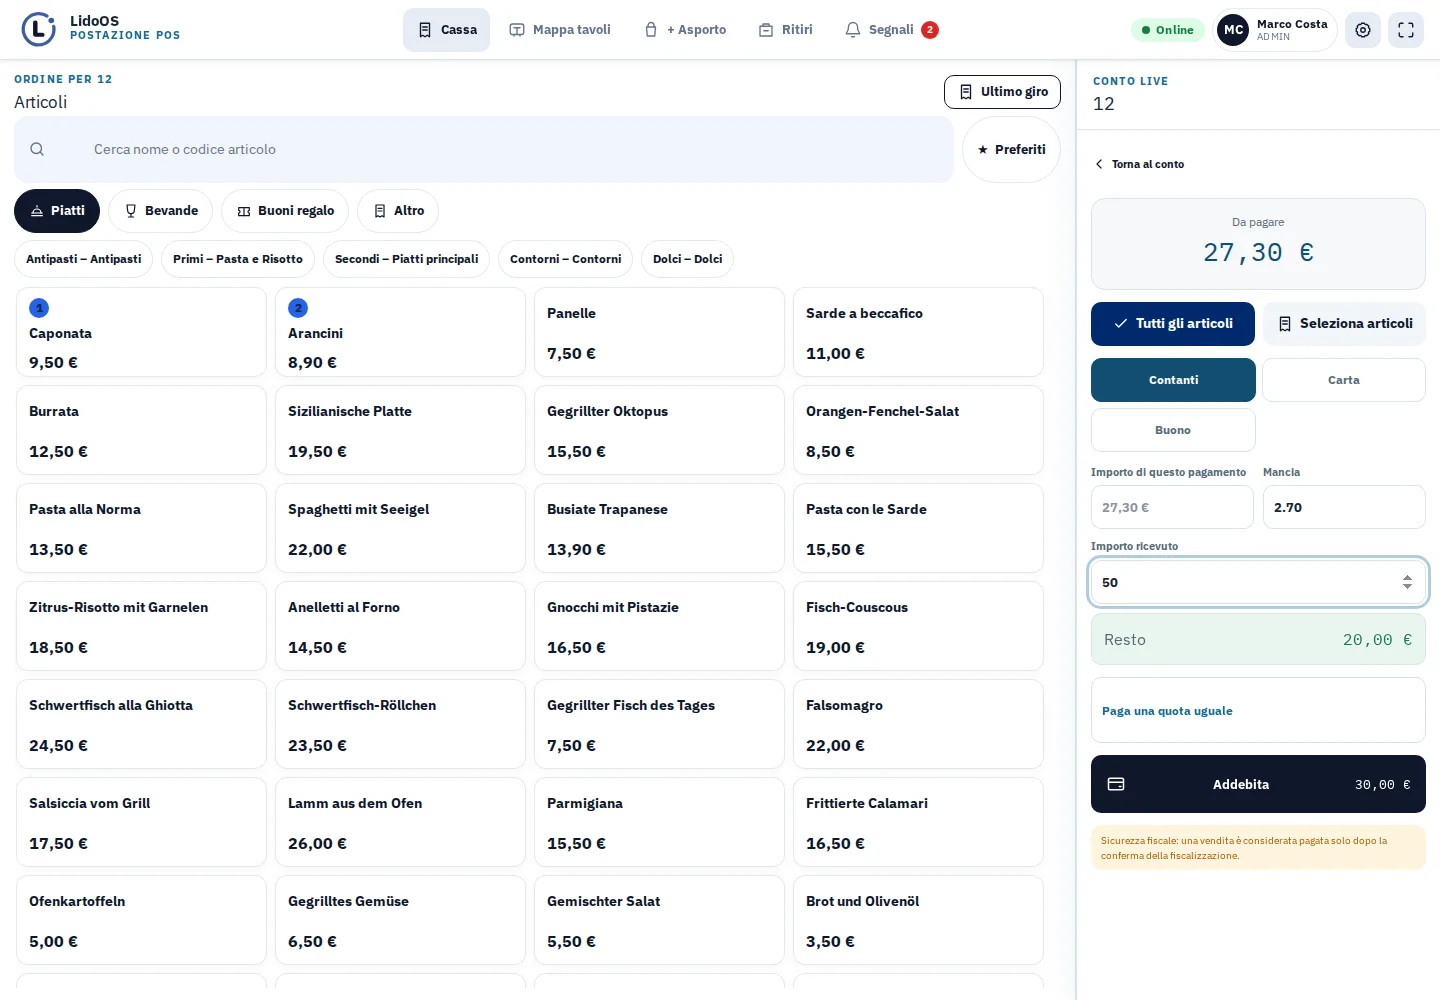This screenshot has height=1000, width=1440.
Task: Select the Piatti category
Action: [x=57, y=211]
